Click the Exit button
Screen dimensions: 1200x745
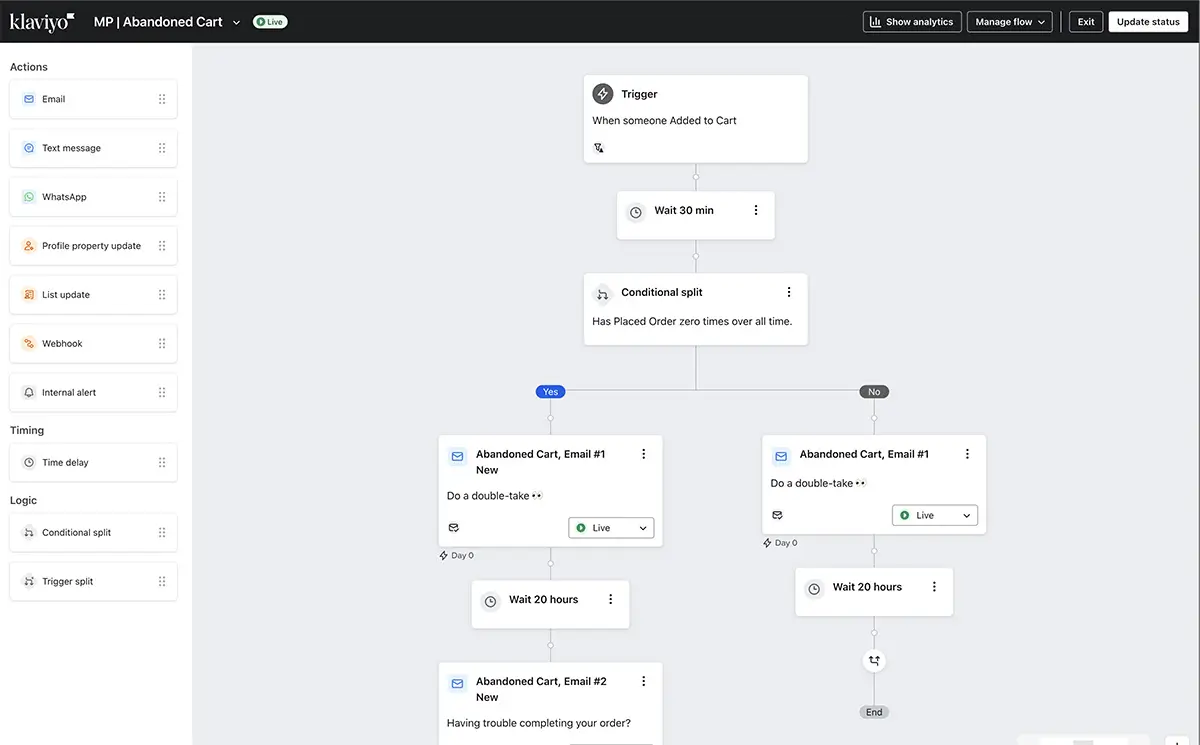pyautogui.click(x=1085, y=21)
